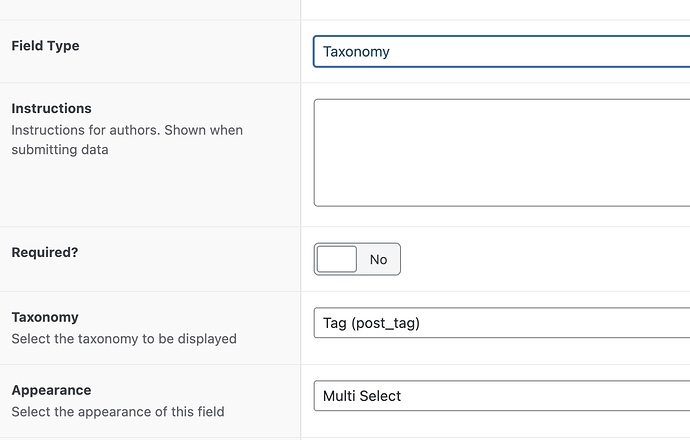
Task: Click the "Instructions for authors" description text
Action: tap(127, 130)
